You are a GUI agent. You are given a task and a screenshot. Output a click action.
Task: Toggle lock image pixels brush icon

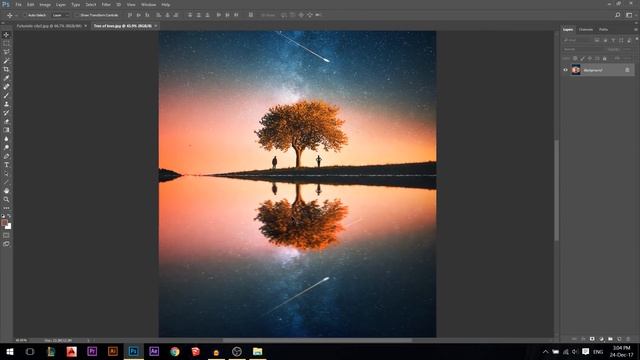pyautogui.click(x=582, y=58)
